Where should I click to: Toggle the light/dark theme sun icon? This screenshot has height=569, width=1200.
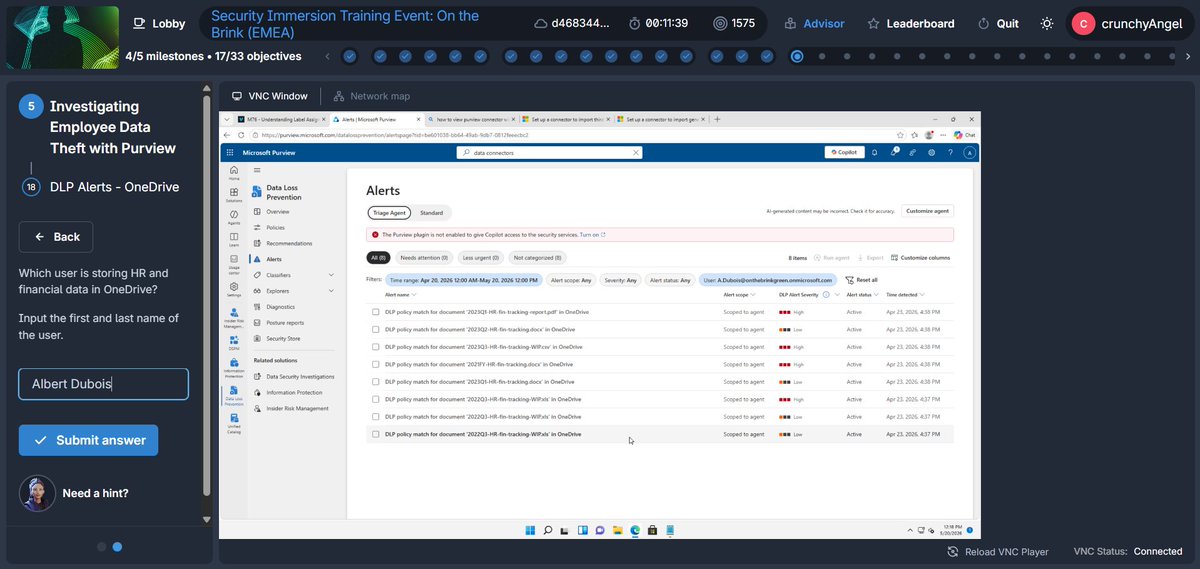[1046, 23]
